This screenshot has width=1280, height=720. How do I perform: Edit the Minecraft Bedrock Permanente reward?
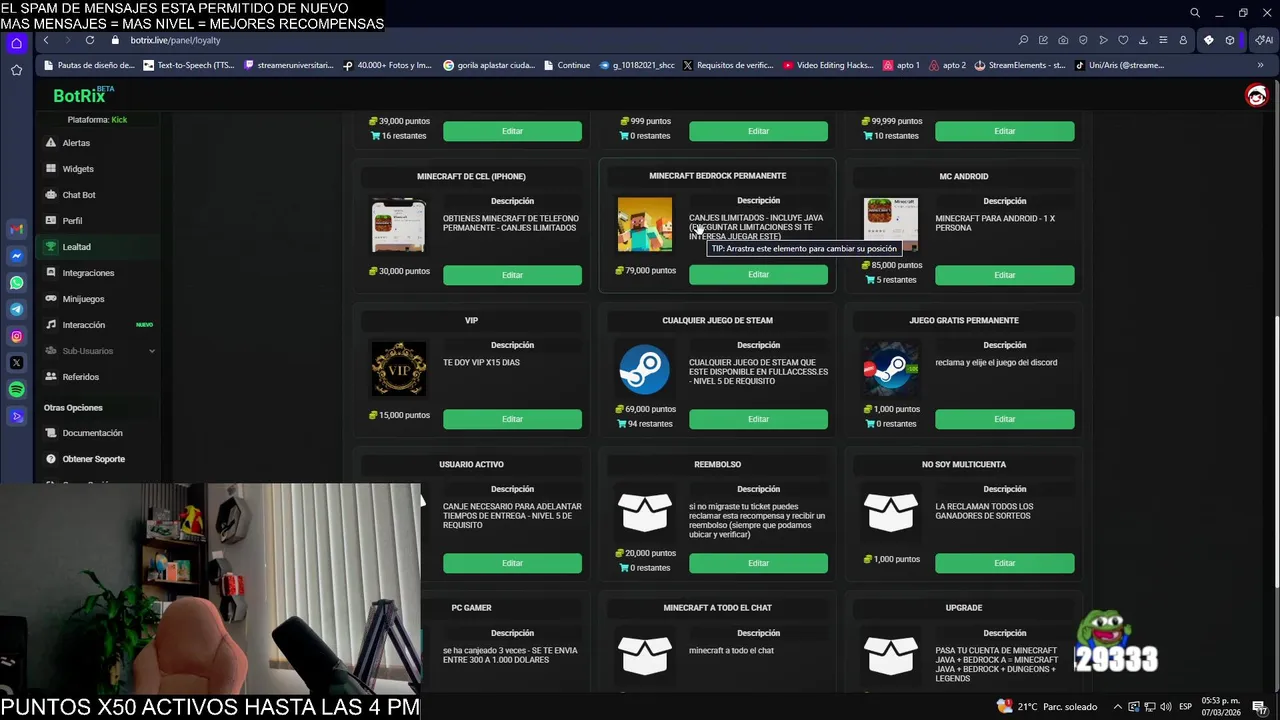click(758, 275)
